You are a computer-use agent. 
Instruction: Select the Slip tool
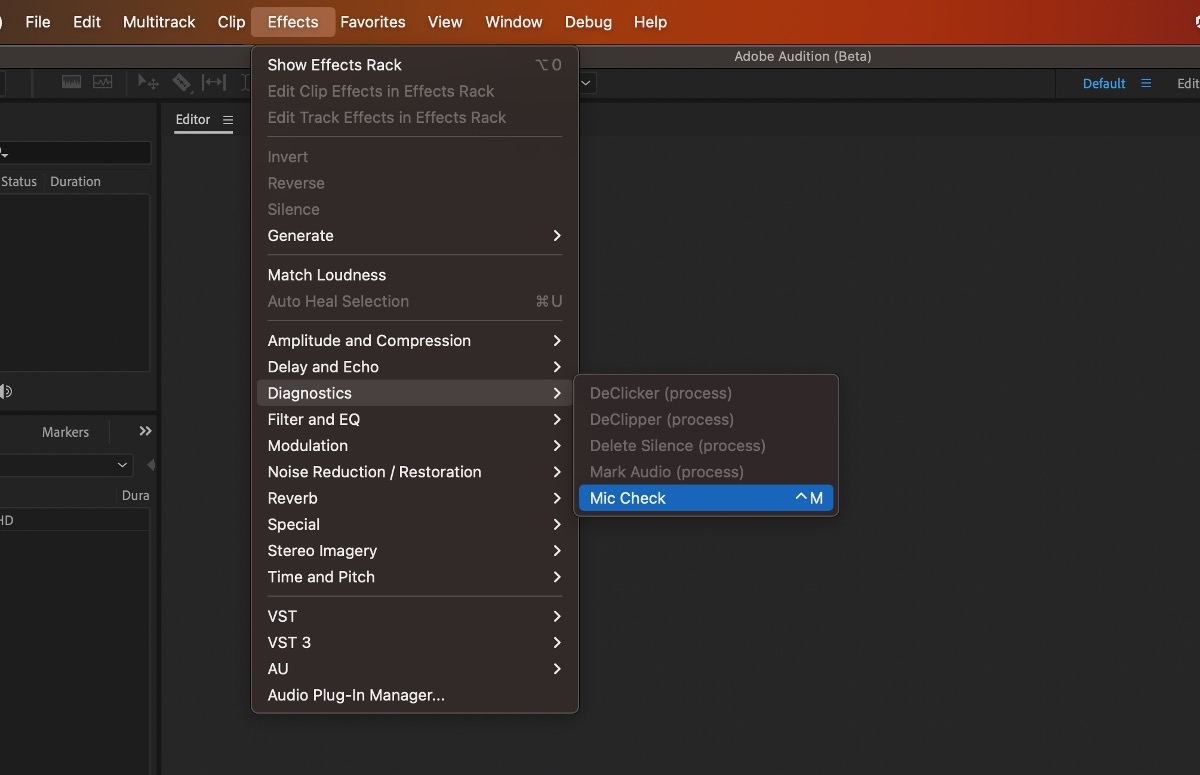click(213, 82)
